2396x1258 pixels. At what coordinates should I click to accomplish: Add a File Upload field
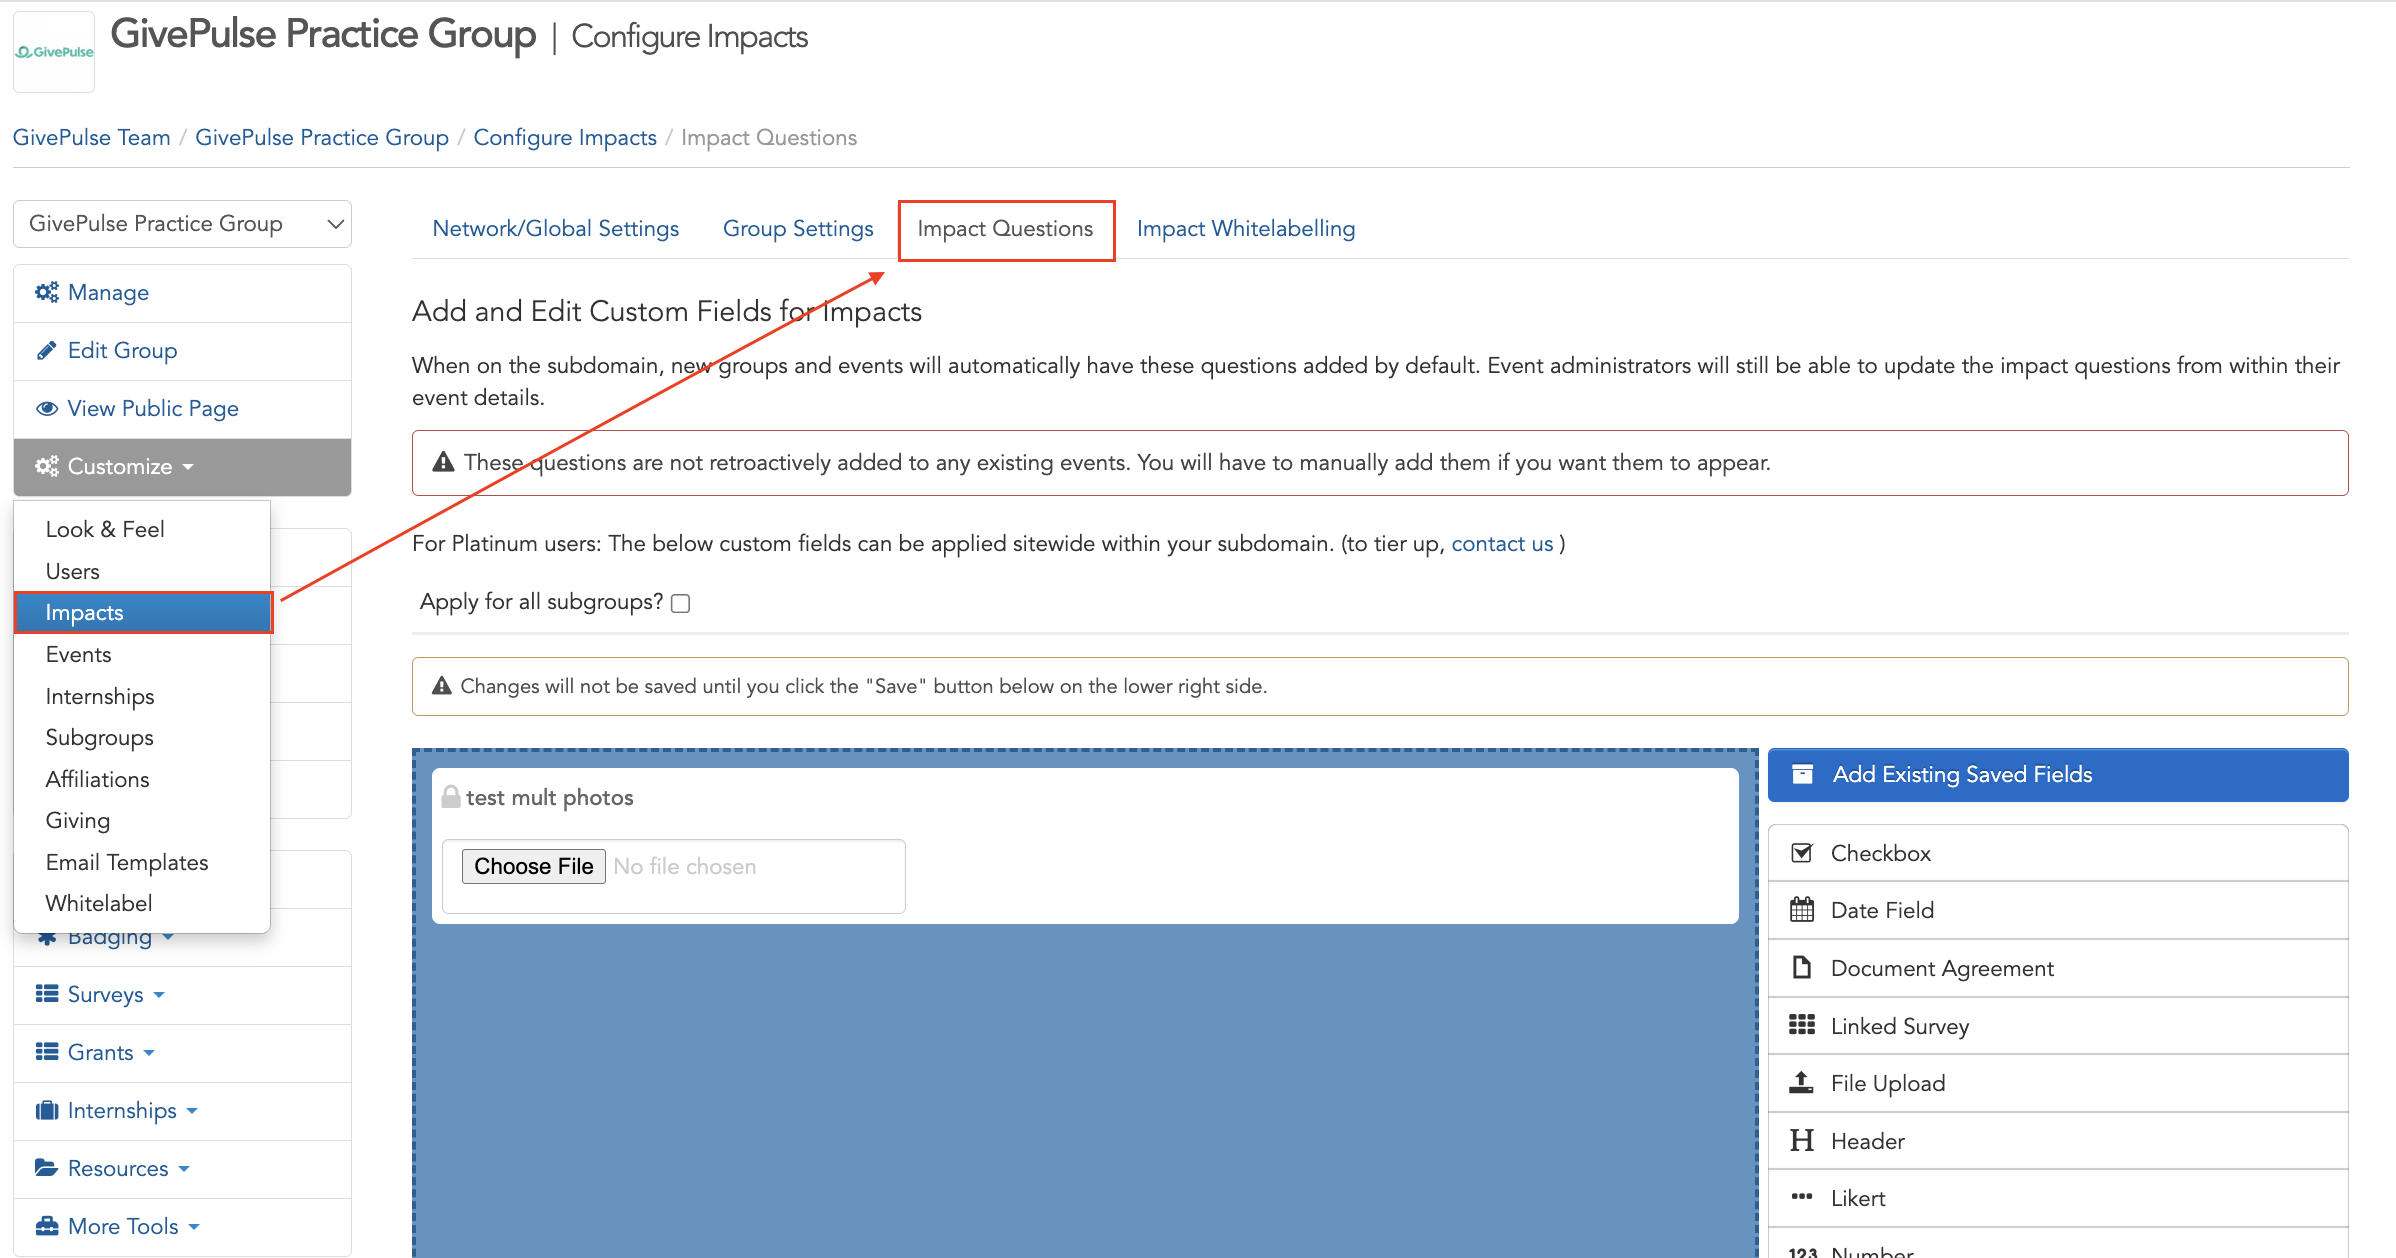coord(2058,1083)
